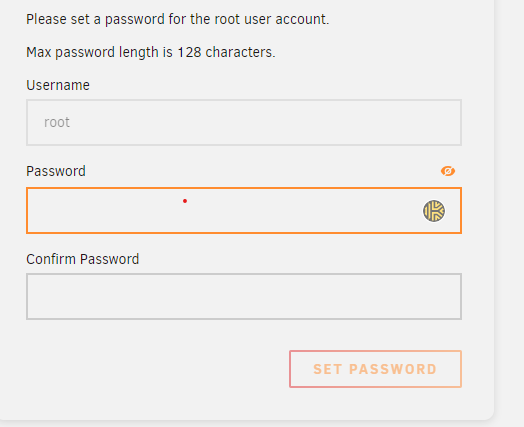
Task: Open the Keeper password manager icon
Action: click(x=434, y=211)
